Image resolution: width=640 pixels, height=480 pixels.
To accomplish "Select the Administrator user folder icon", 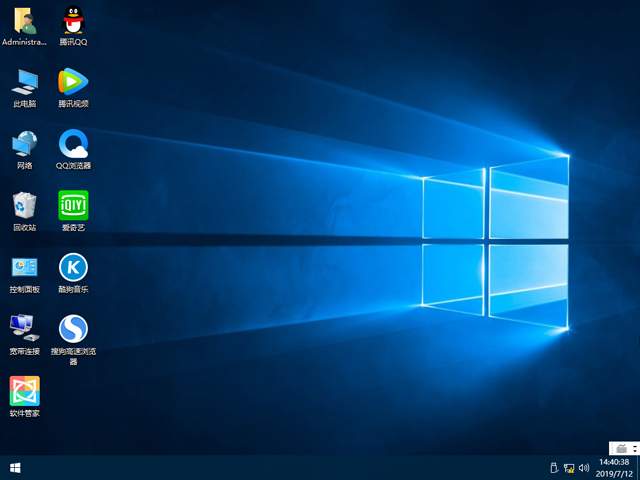I will click(24, 20).
